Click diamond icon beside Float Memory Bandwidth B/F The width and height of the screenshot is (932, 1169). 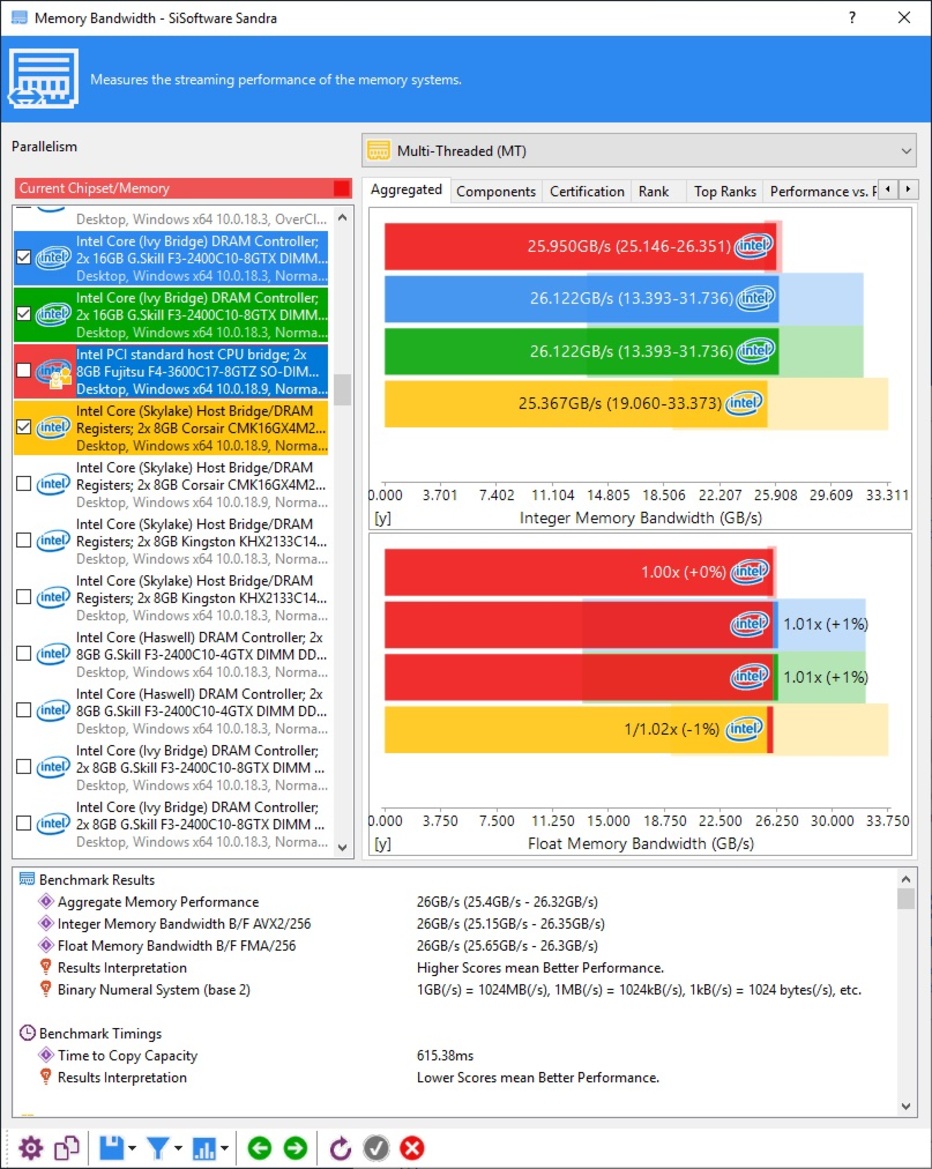(x=45, y=945)
